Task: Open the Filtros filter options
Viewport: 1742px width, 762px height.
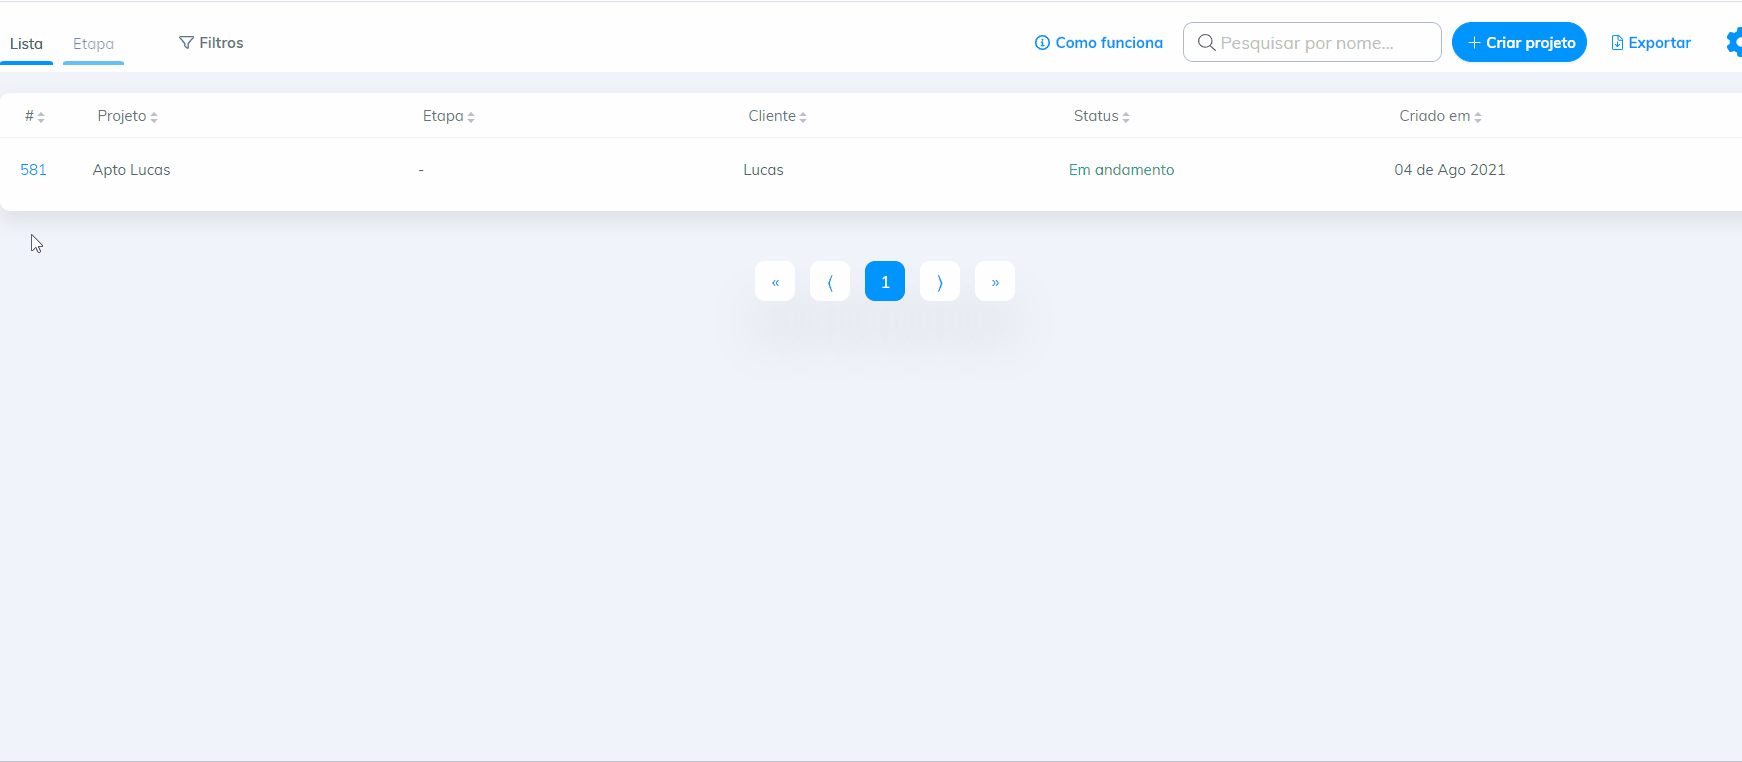Action: (x=211, y=43)
